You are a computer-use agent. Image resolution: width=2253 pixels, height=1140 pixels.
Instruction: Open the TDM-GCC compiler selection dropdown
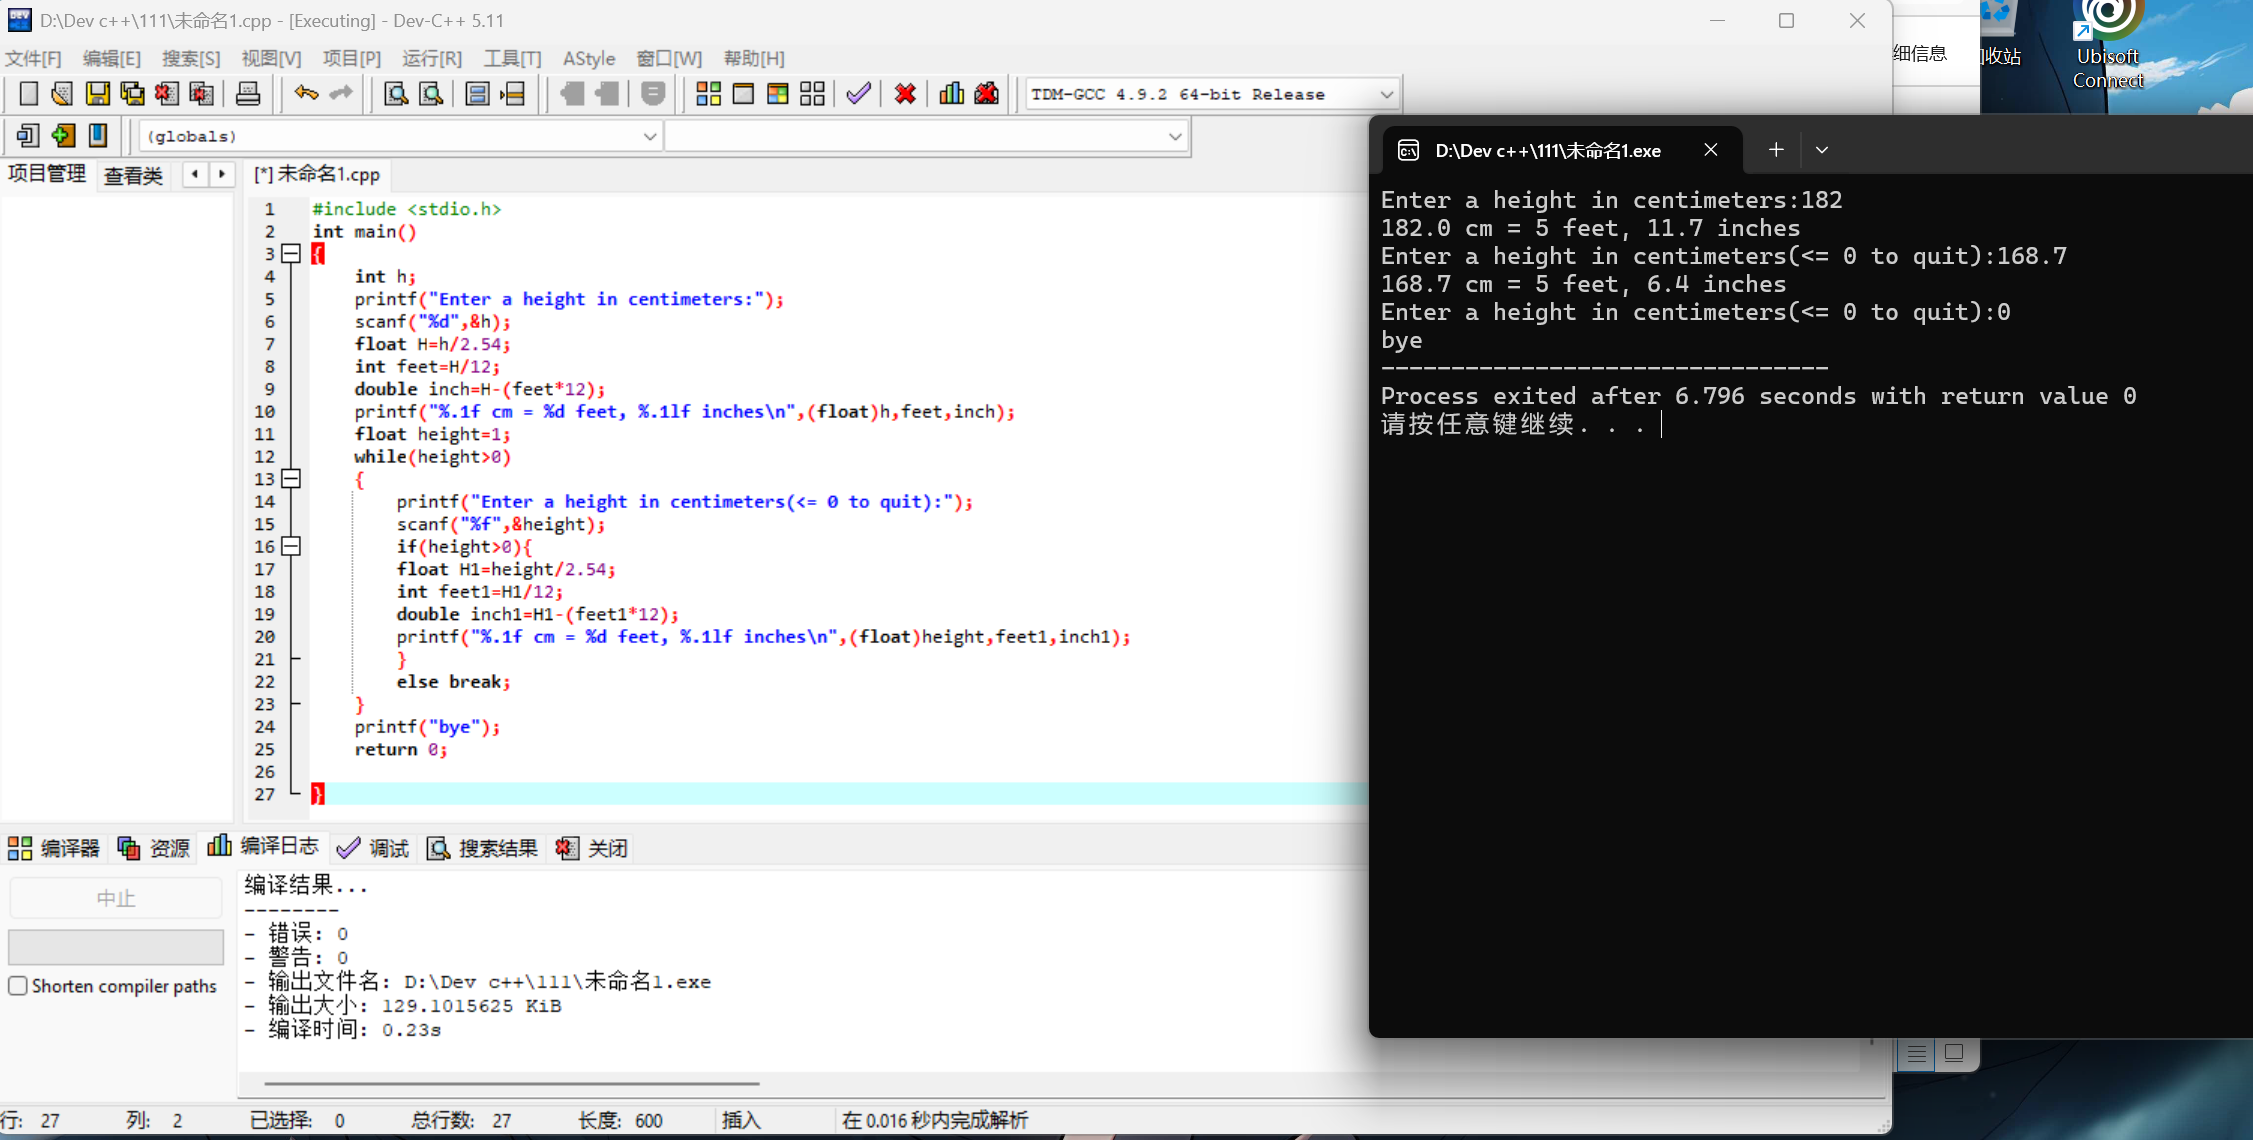point(1386,94)
